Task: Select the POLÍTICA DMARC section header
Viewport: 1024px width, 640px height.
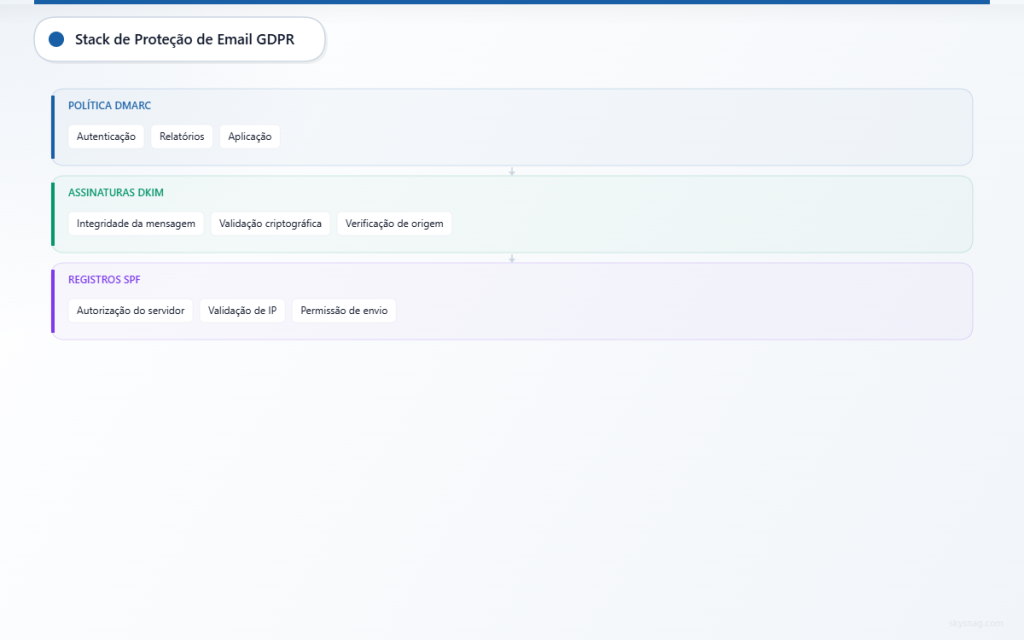Action: tap(108, 105)
